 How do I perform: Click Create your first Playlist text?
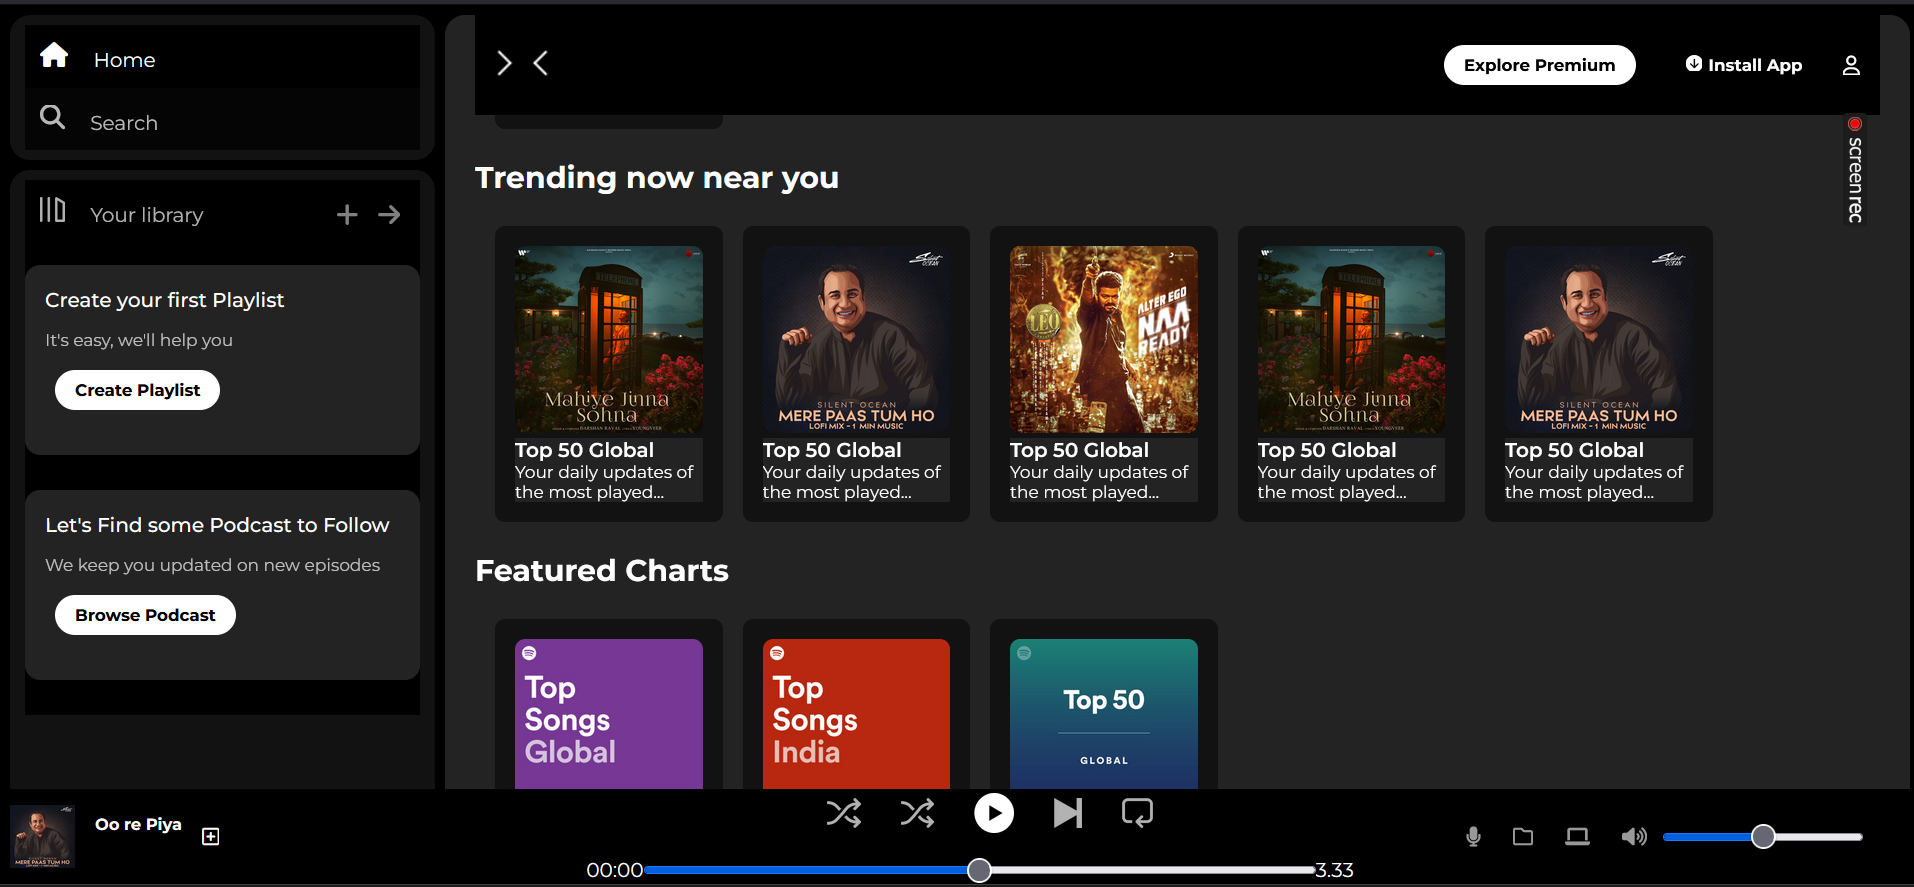coord(164,300)
